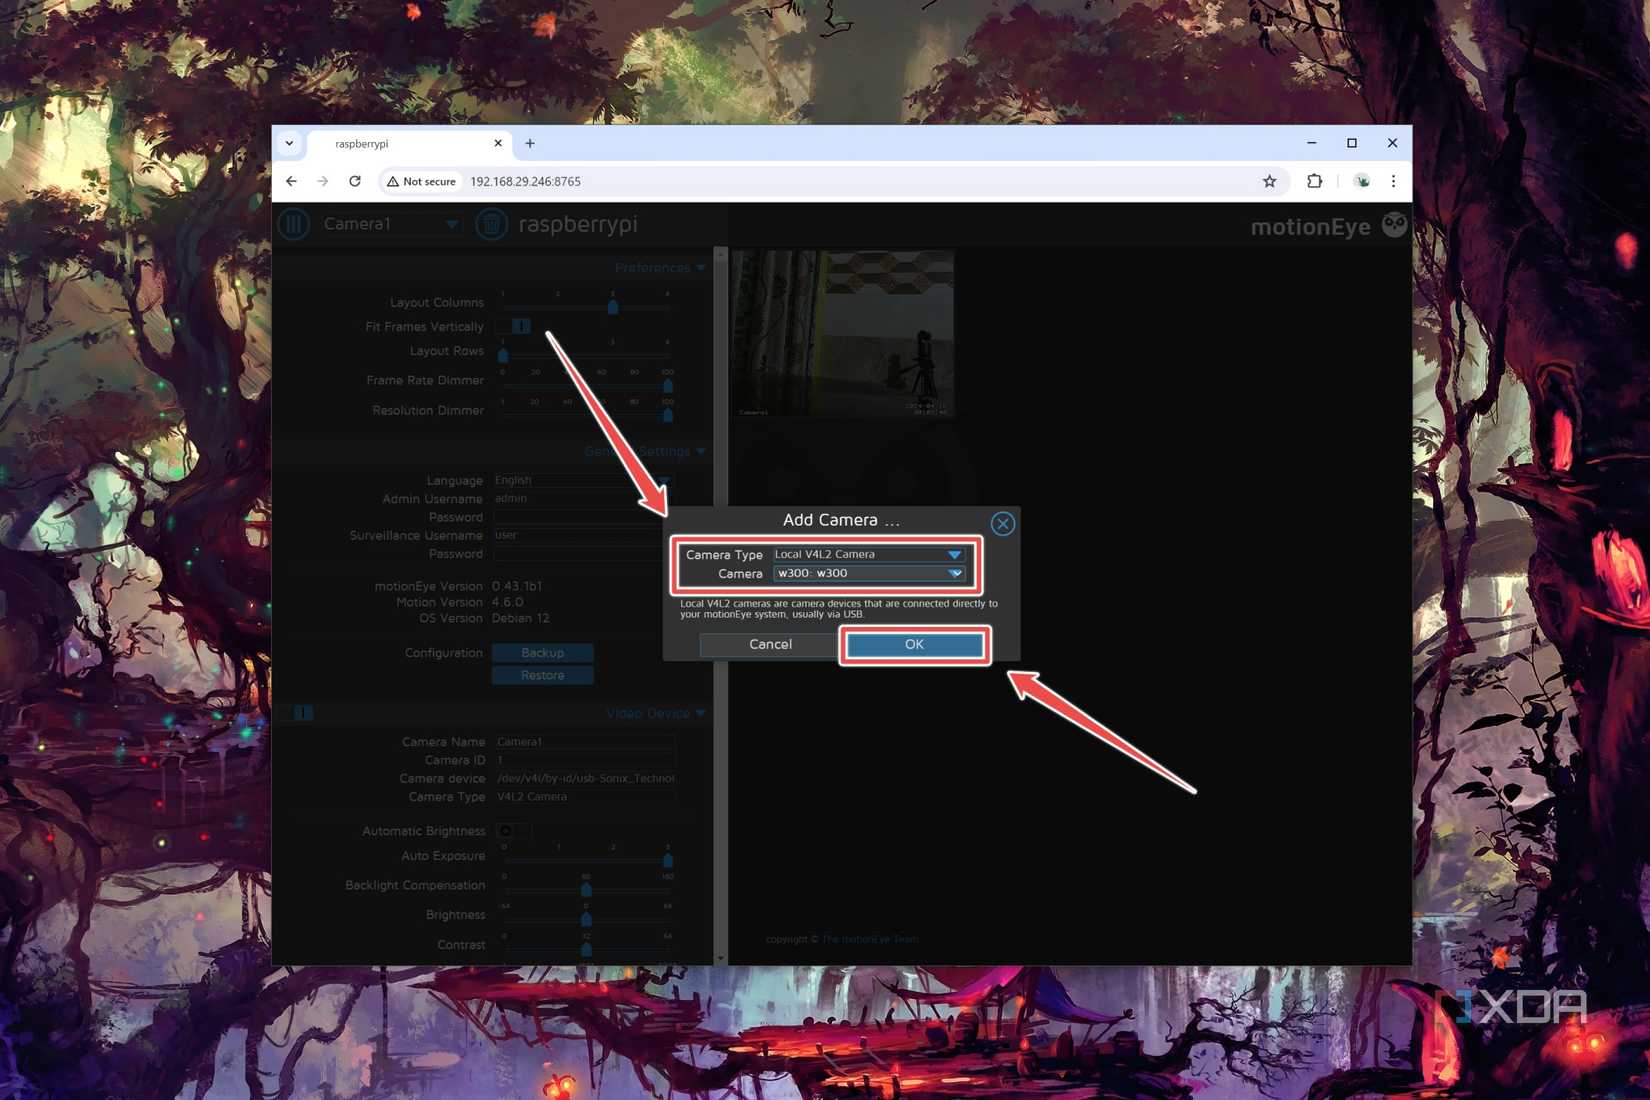The width and height of the screenshot is (1650, 1100).
Task: Click the Motion Version value 4.6.0
Action: 508,602
